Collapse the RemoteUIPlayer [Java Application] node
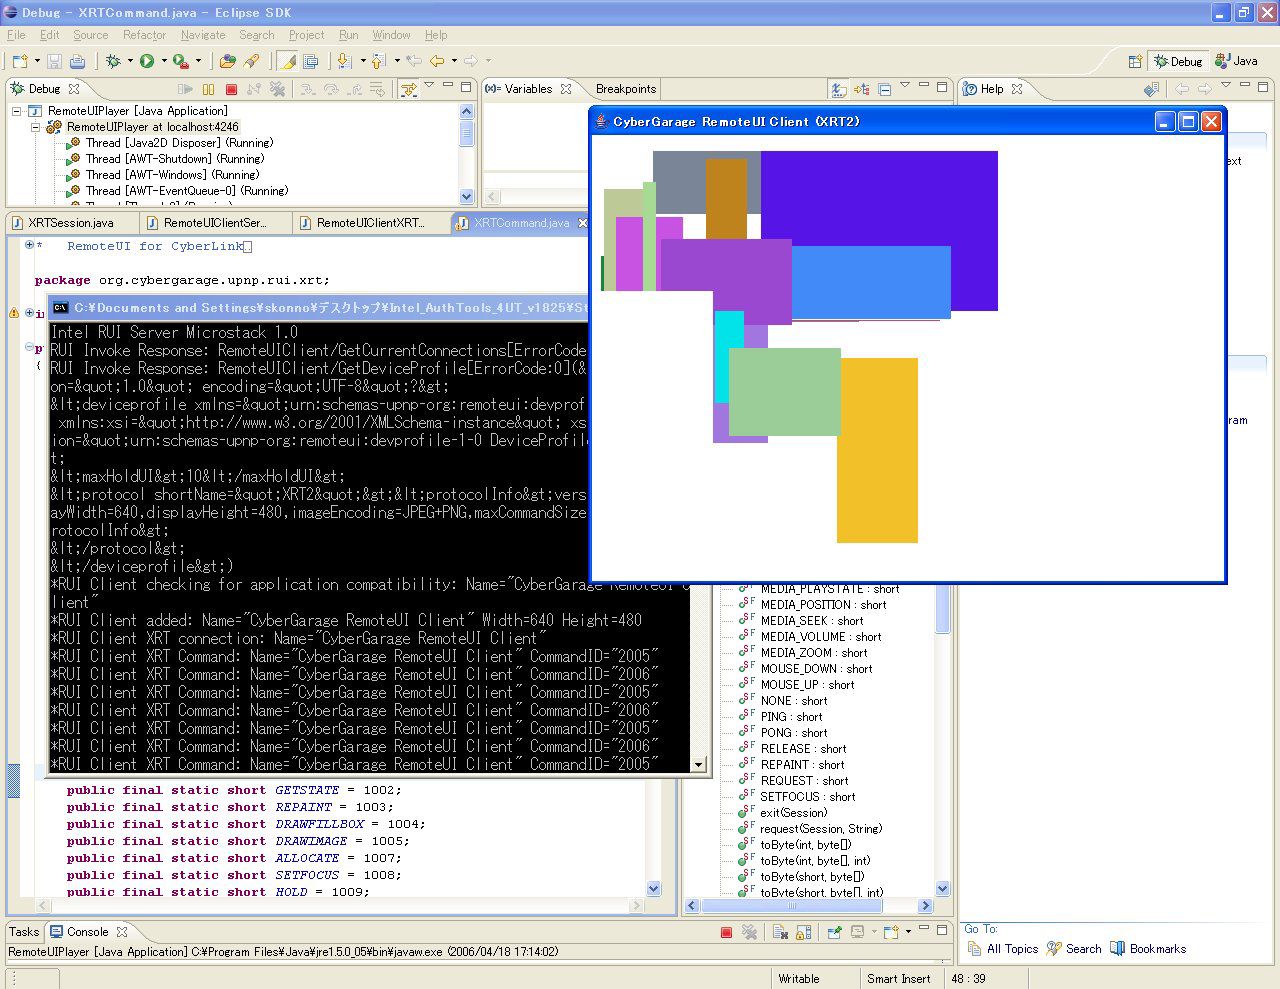The height and width of the screenshot is (989, 1280). point(17,111)
